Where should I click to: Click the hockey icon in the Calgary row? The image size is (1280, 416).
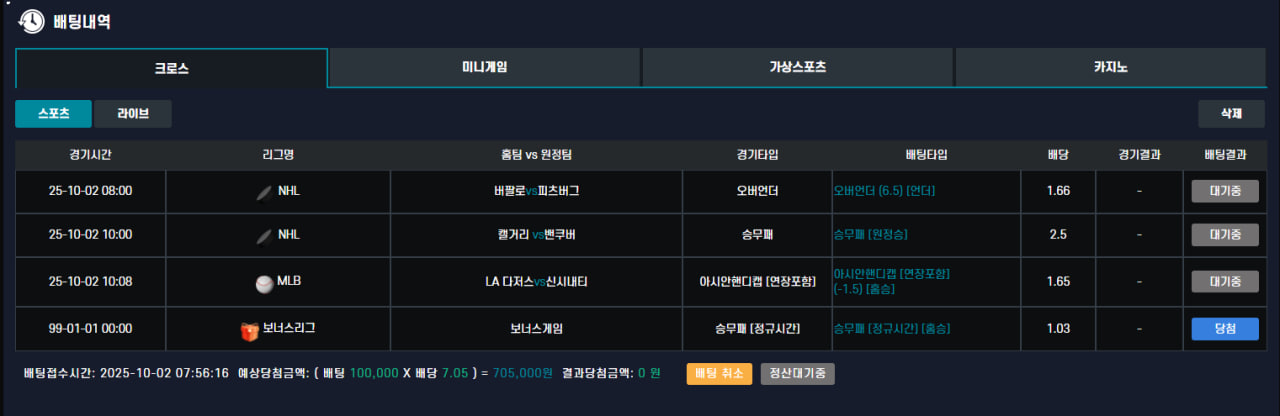[x=264, y=236]
